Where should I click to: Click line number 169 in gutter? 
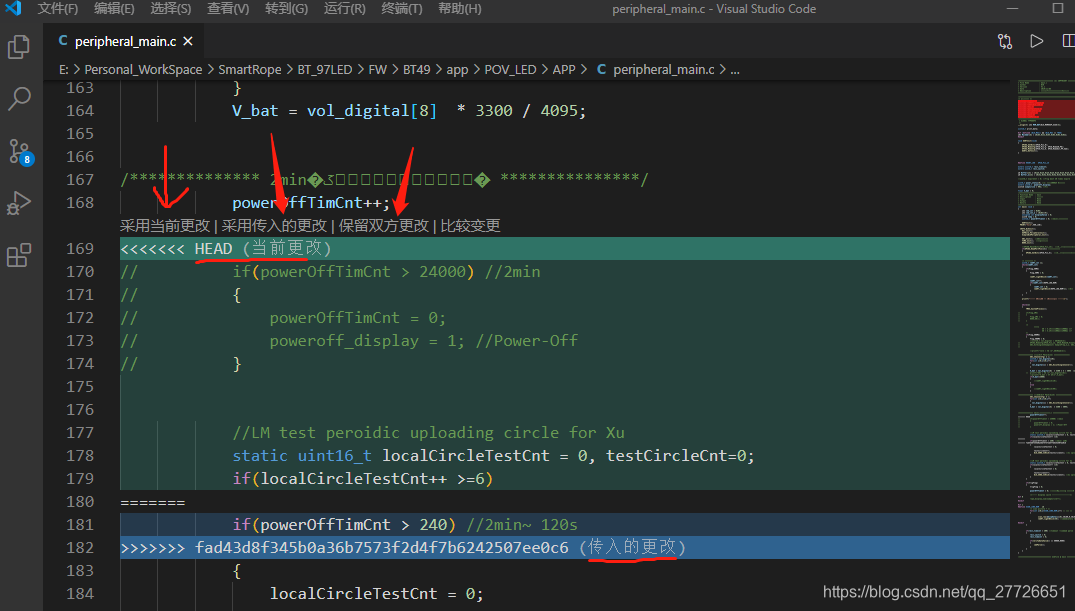[80, 248]
